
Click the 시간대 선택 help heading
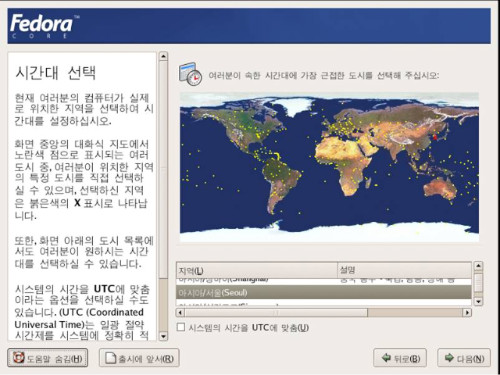click(x=56, y=72)
